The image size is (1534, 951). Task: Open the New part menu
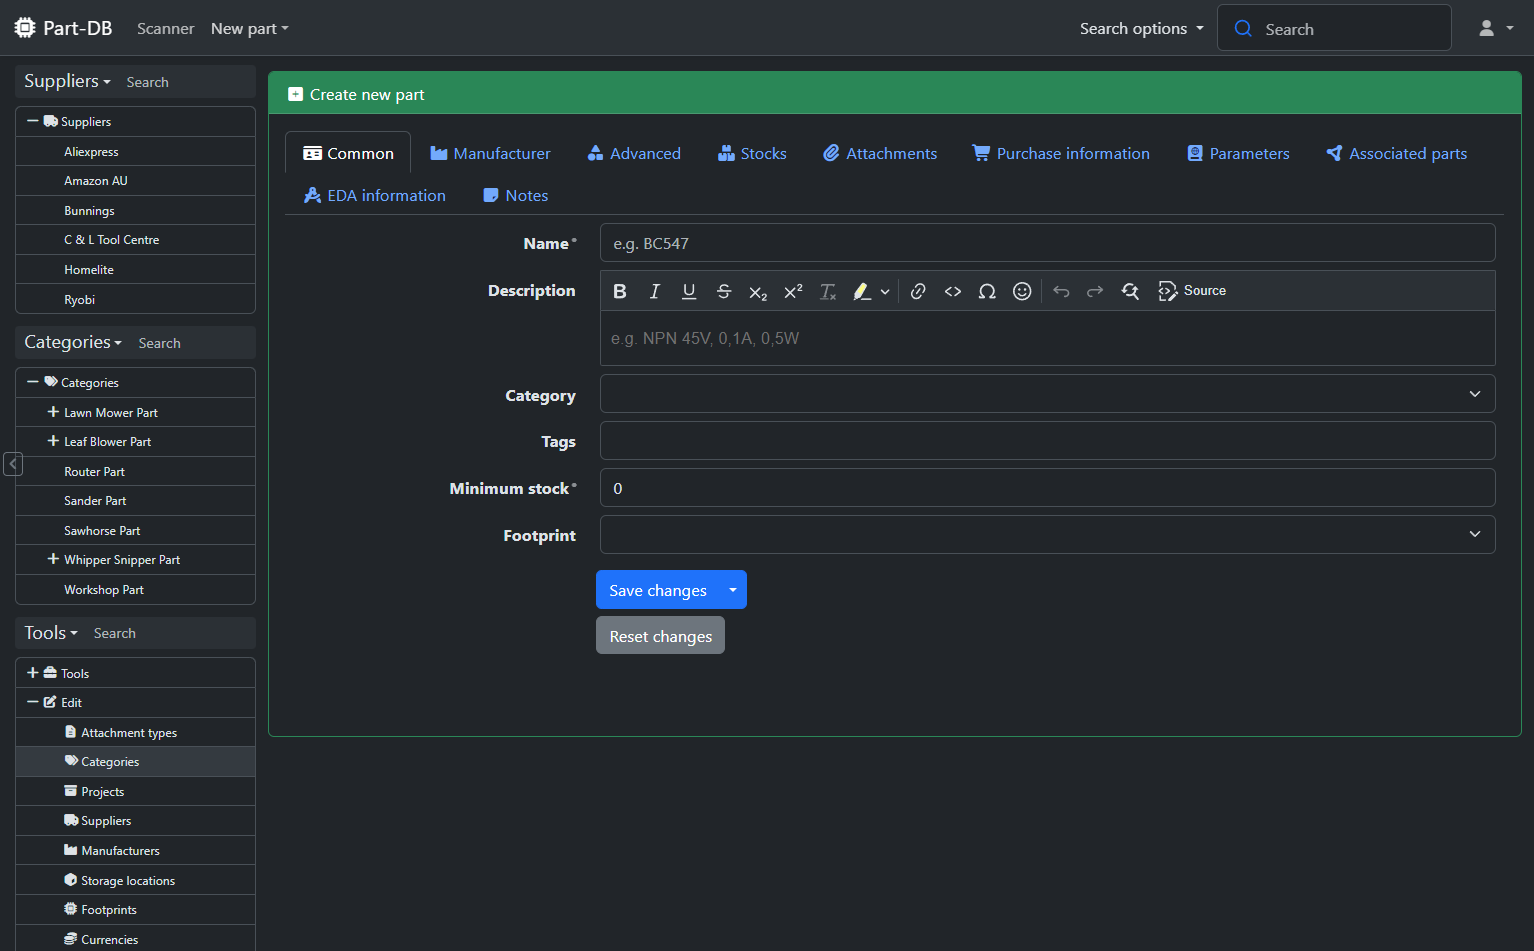pyautogui.click(x=249, y=28)
